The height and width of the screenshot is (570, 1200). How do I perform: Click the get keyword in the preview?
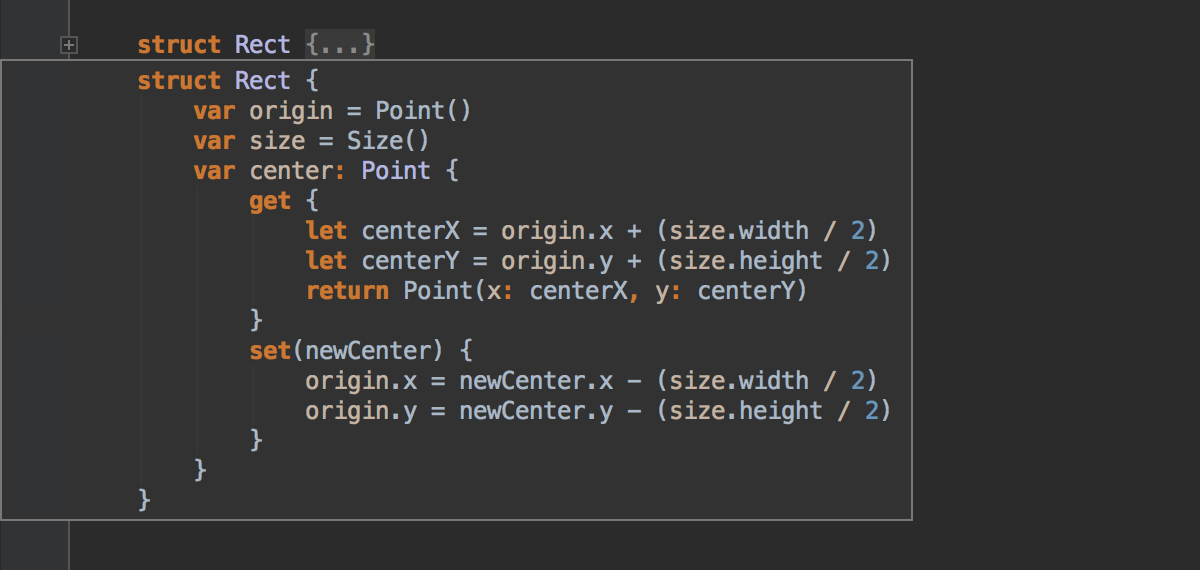pos(270,201)
